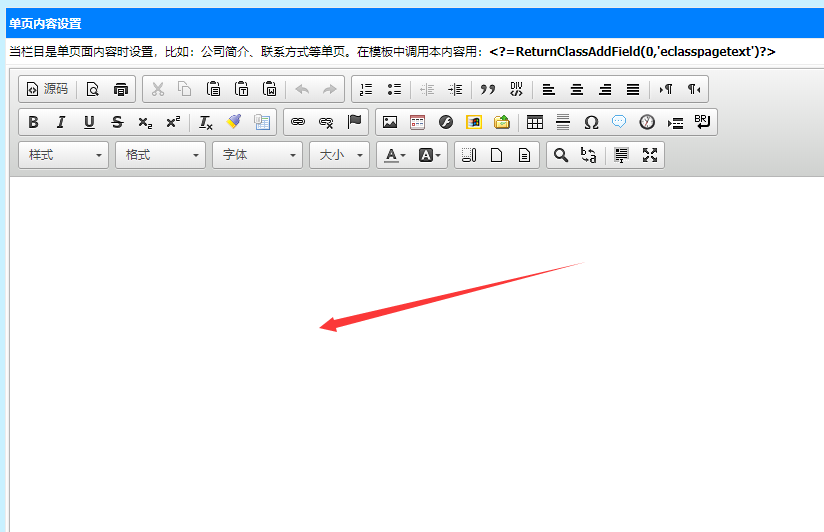Click the anchor flag icon

point(354,122)
